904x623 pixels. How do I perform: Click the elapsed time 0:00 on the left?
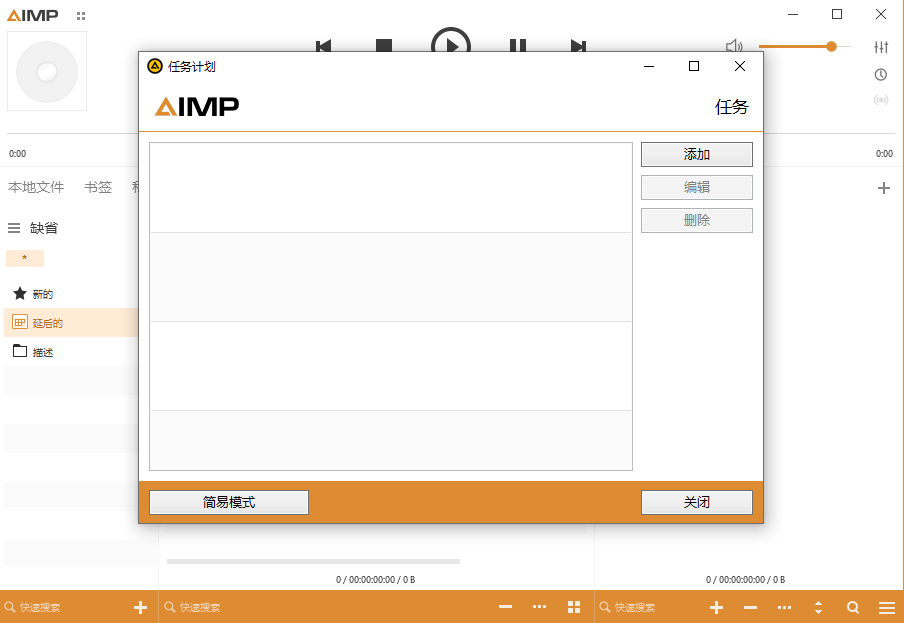point(17,153)
